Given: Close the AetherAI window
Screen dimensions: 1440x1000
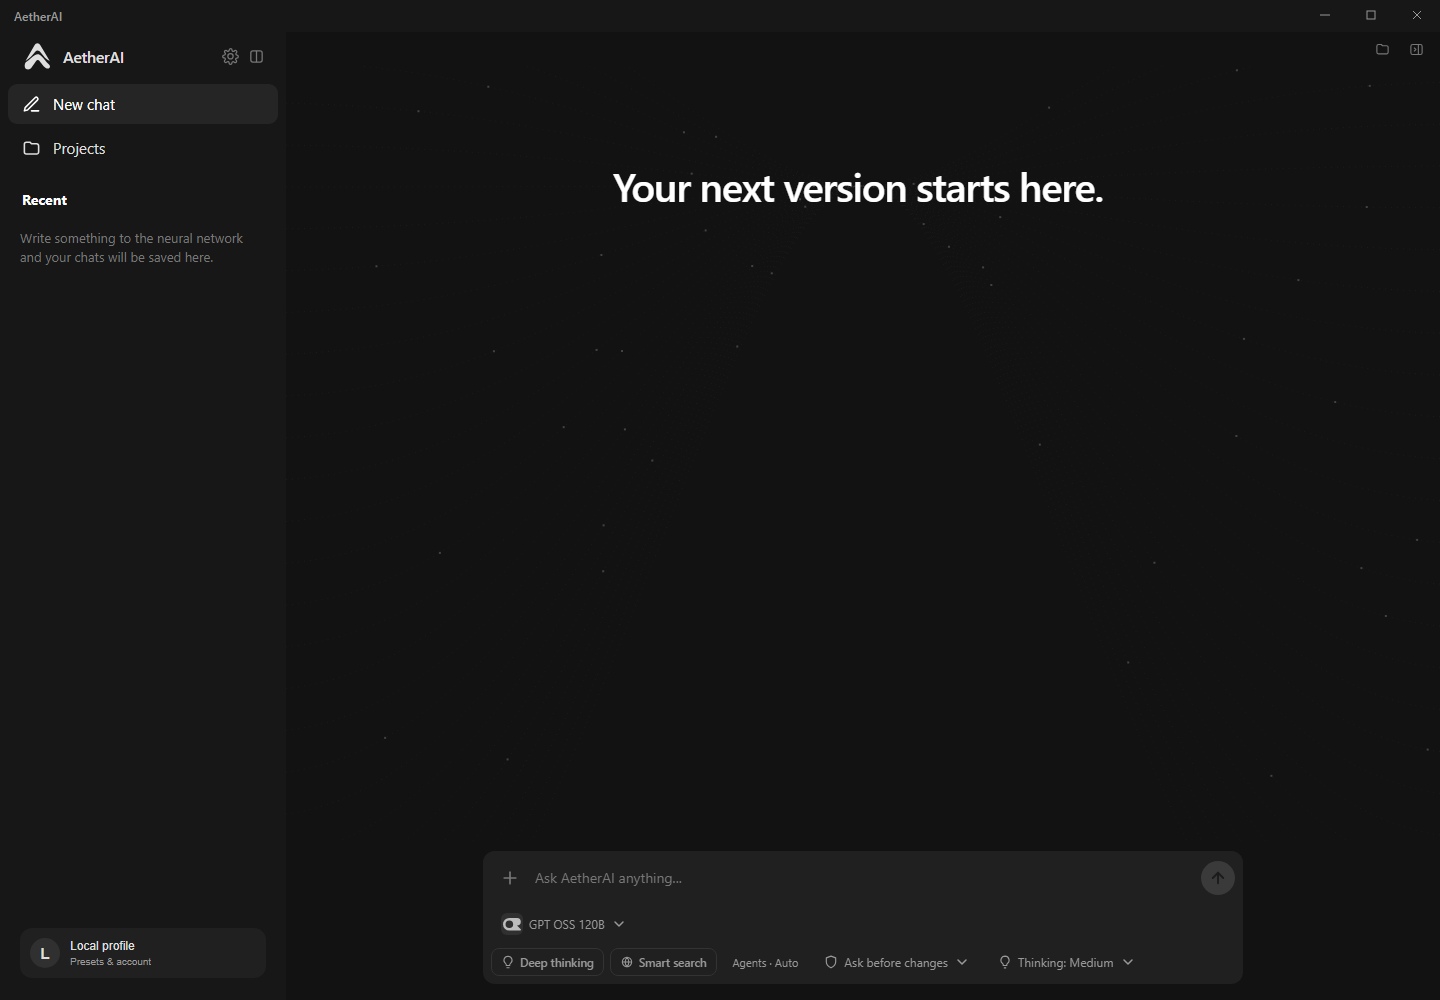Looking at the screenshot, I should point(1417,15).
